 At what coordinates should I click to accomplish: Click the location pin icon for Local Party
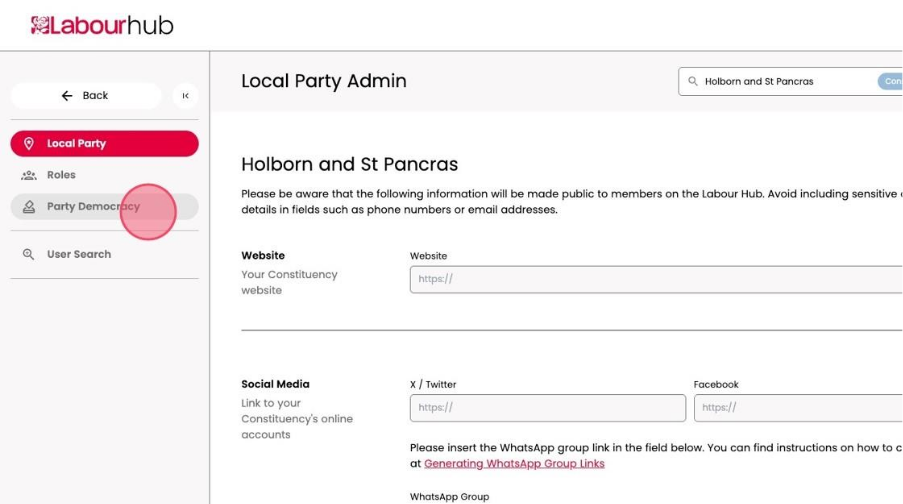28,144
